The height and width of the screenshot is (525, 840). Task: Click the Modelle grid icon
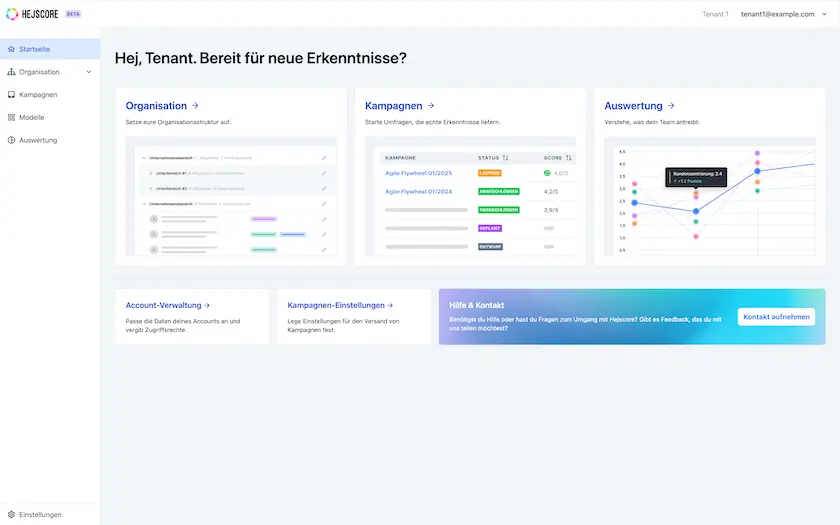pyautogui.click(x=11, y=117)
